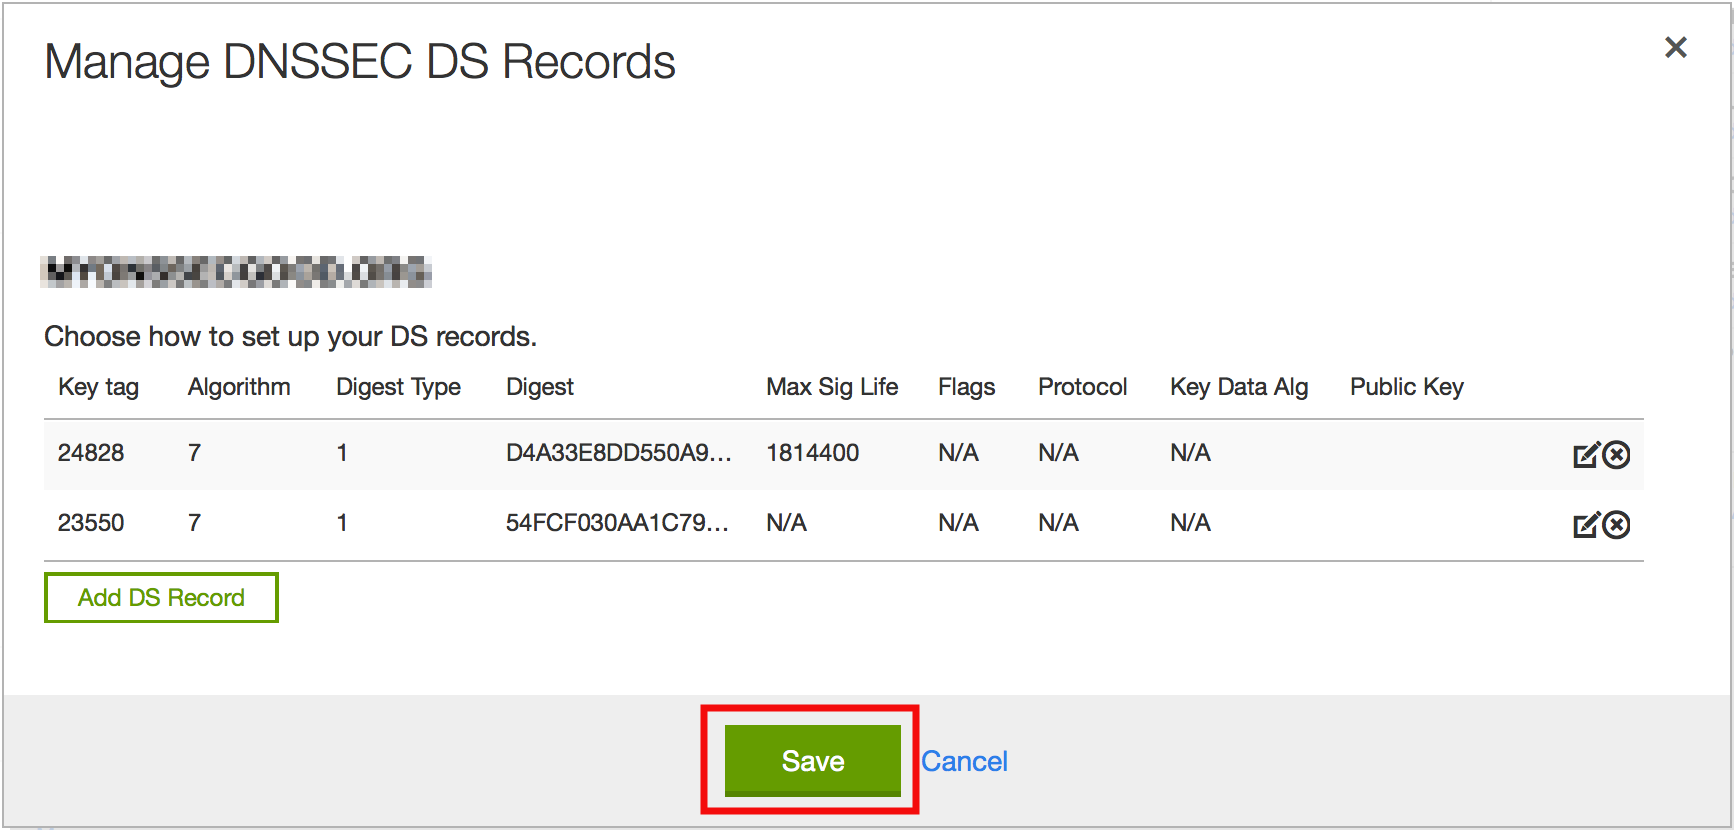The image size is (1734, 830).
Task: Remove the DS record with key tag 23550
Action: click(x=1616, y=525)
